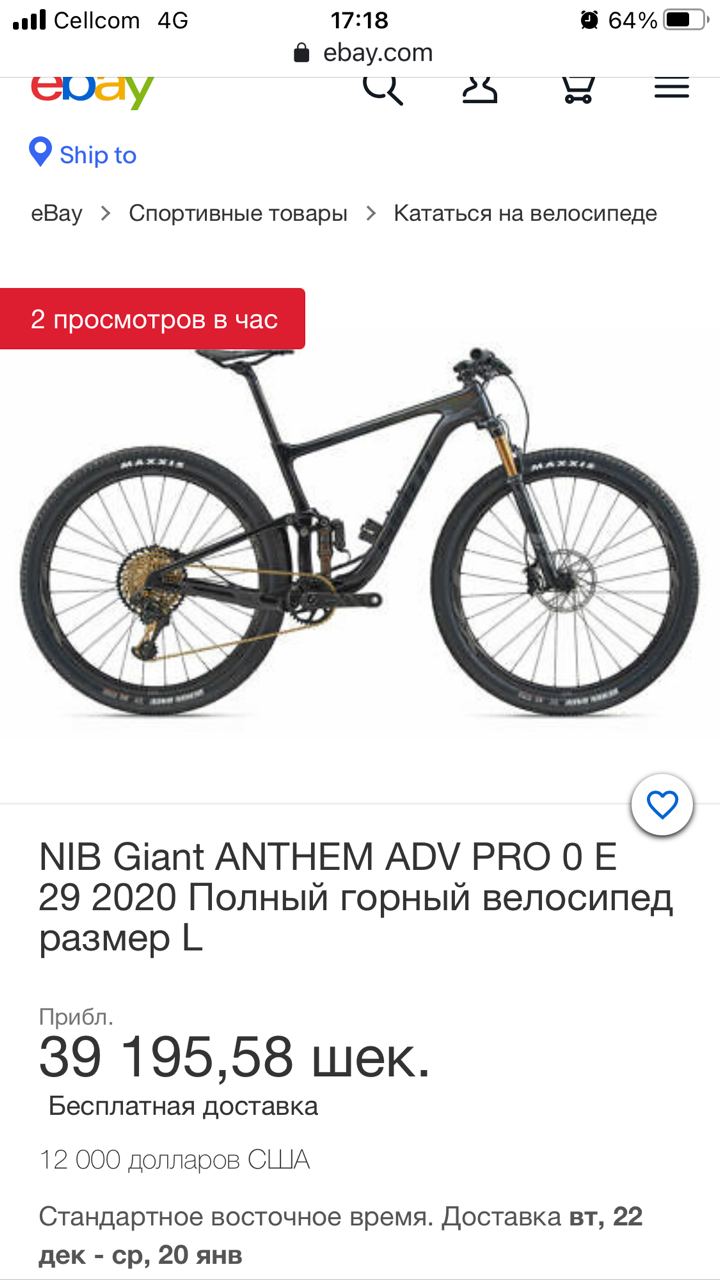
Task: Expand chevron after Спортивные товары breadcrumb
Action: (x=371, y=213)
